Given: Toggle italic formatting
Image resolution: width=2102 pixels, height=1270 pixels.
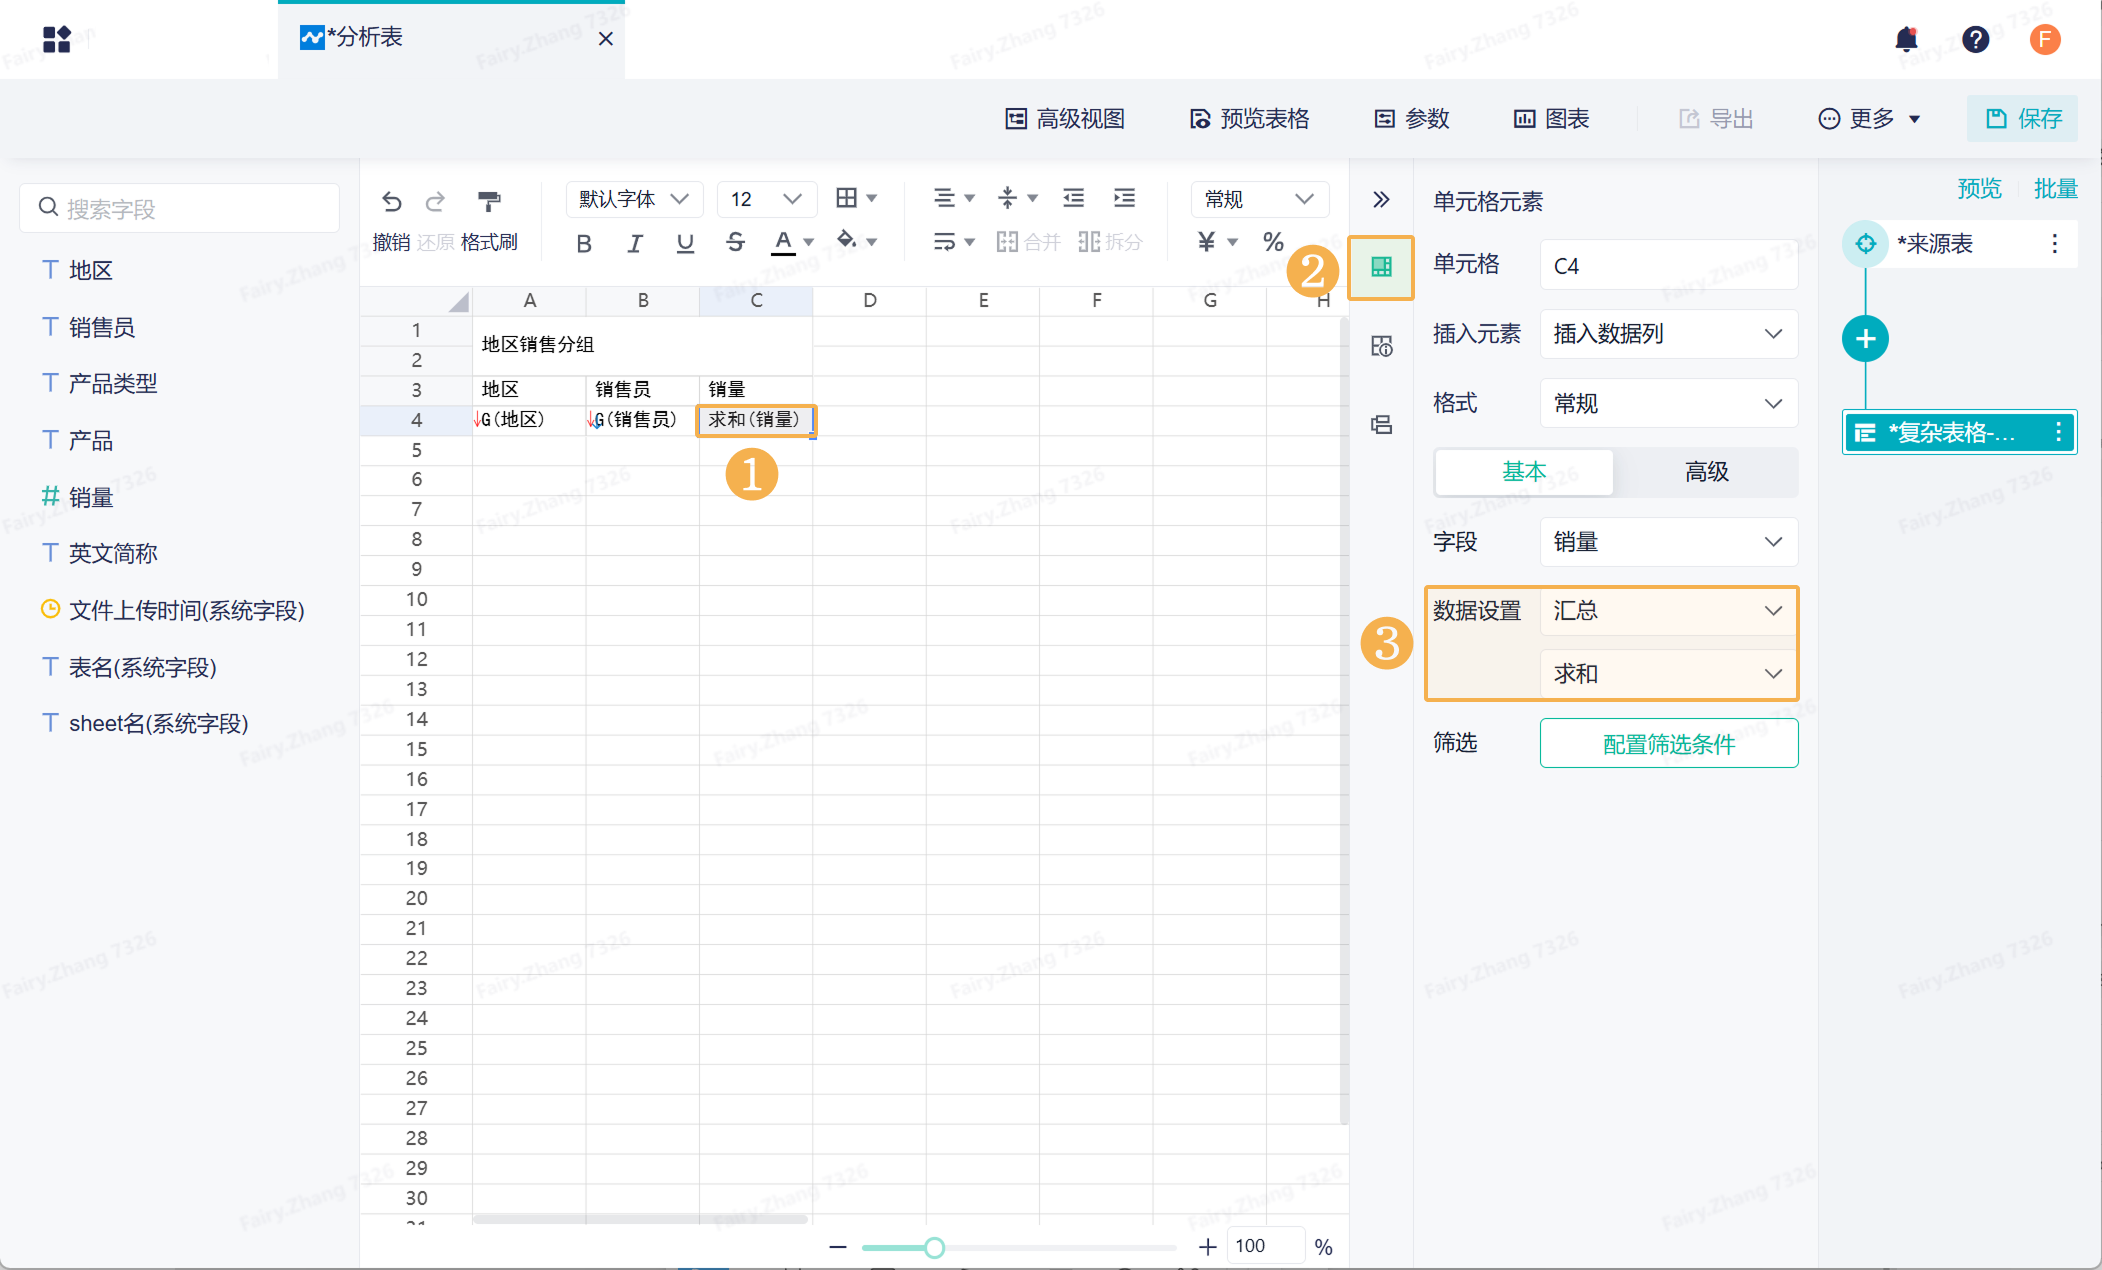Looking at the screenshot, I should click(x=634, y=243).
